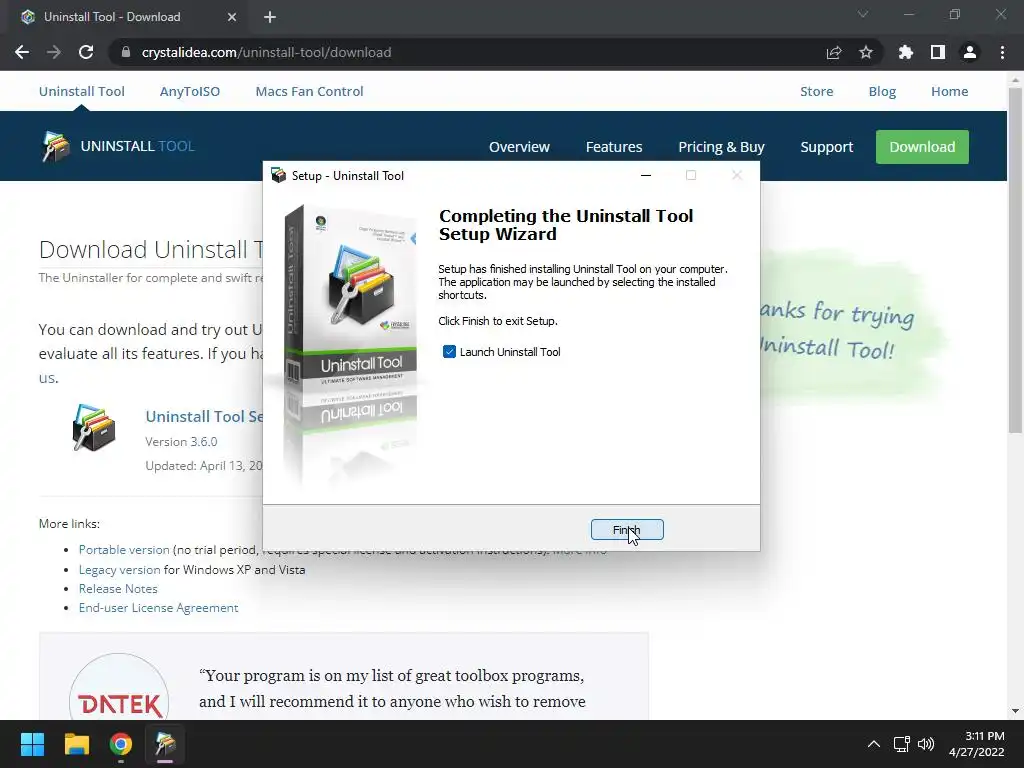Viewport: 1024px width, 768px height.
Task: Click the Uninstall Tool logo in header
Action: [118, 146]
